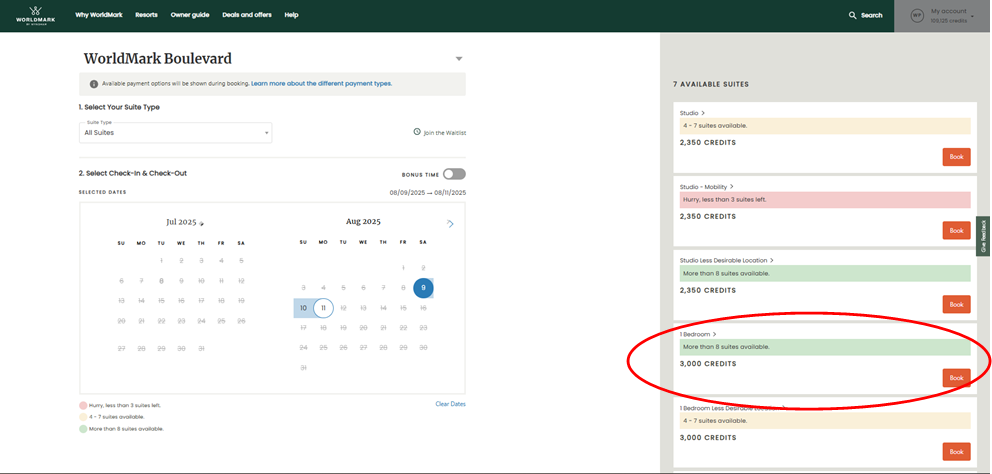Book the Studio Less Desirable Location suite
The image size is (992, 474).
tap(956, 304)
